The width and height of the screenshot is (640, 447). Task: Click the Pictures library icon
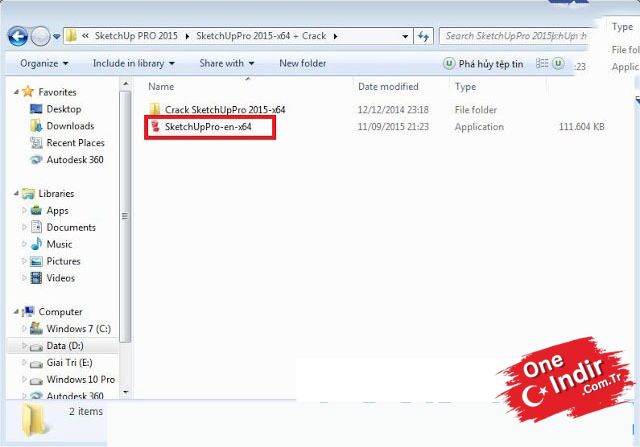[36, 261]
